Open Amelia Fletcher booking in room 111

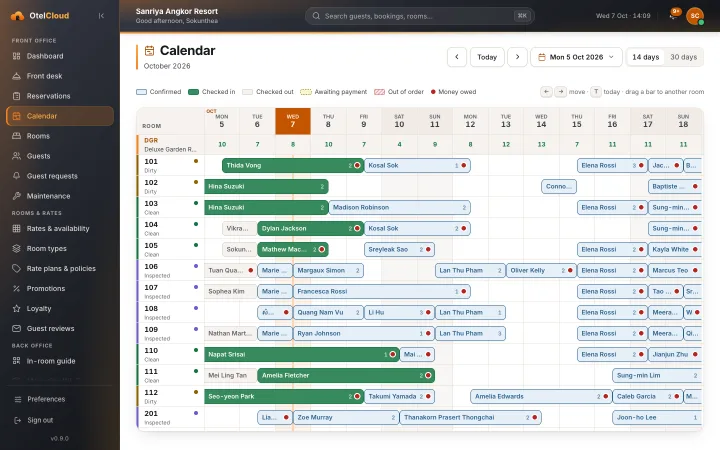(x=346, y=375)
